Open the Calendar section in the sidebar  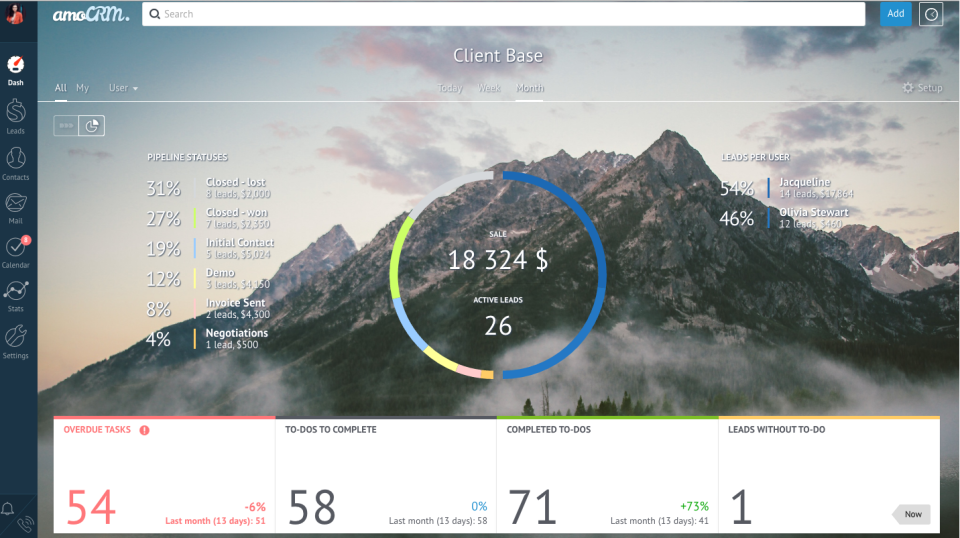pos(15,252)
